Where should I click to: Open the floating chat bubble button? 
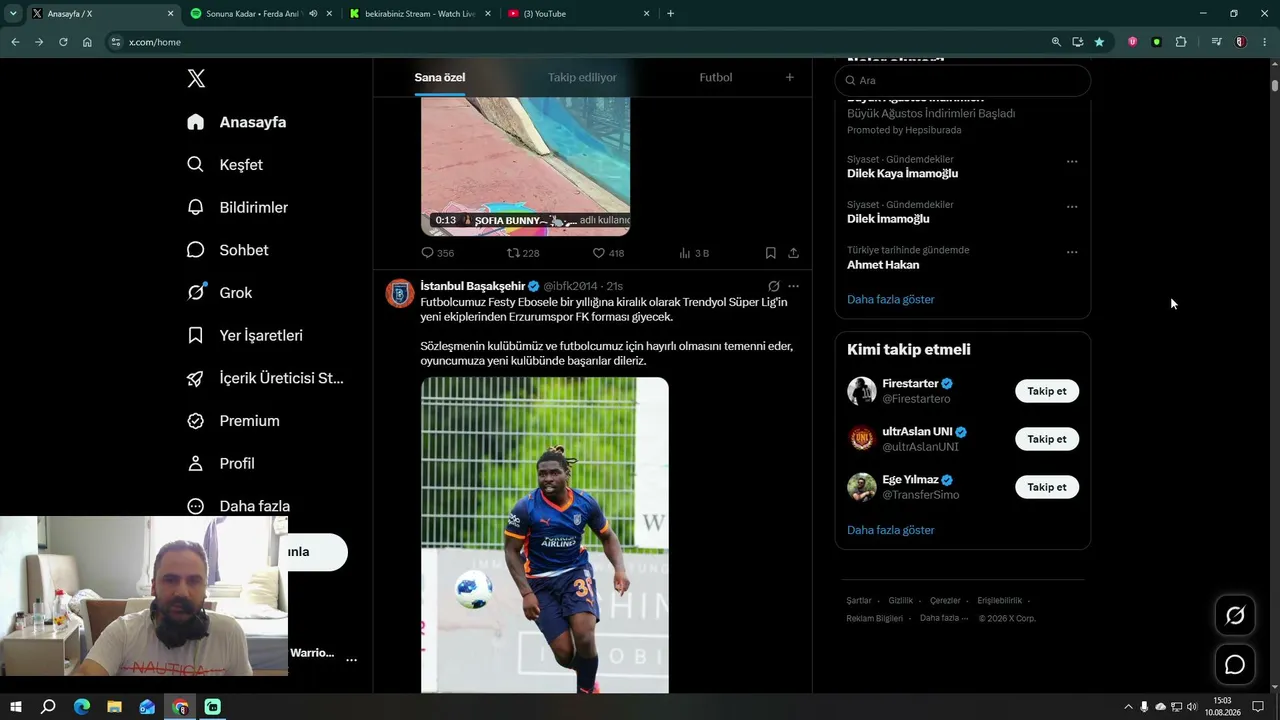pos(1235,665)
